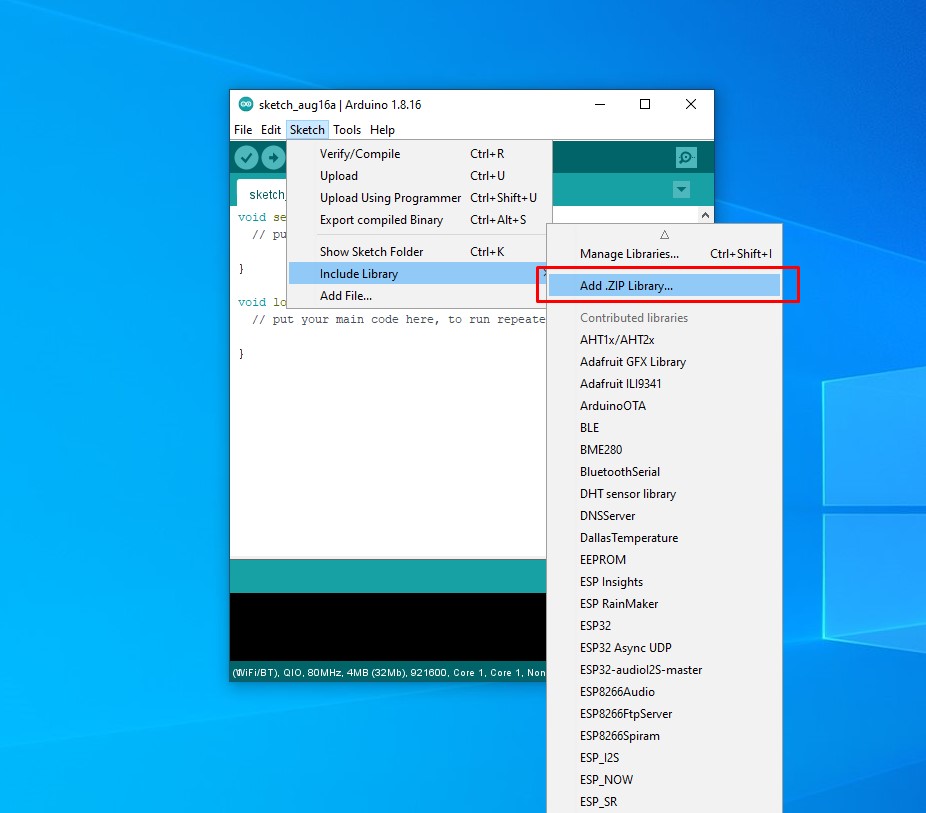Click the Verify checkmark toolbar icon
The height and width of the screenshot is (813, 926).
click(x=246, y=158)
